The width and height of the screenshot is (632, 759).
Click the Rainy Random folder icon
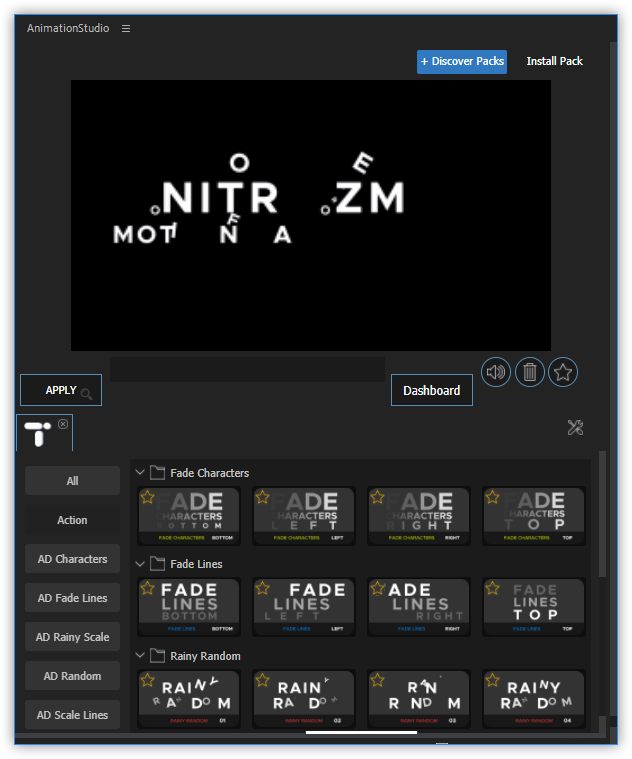[x=157, y=655]
